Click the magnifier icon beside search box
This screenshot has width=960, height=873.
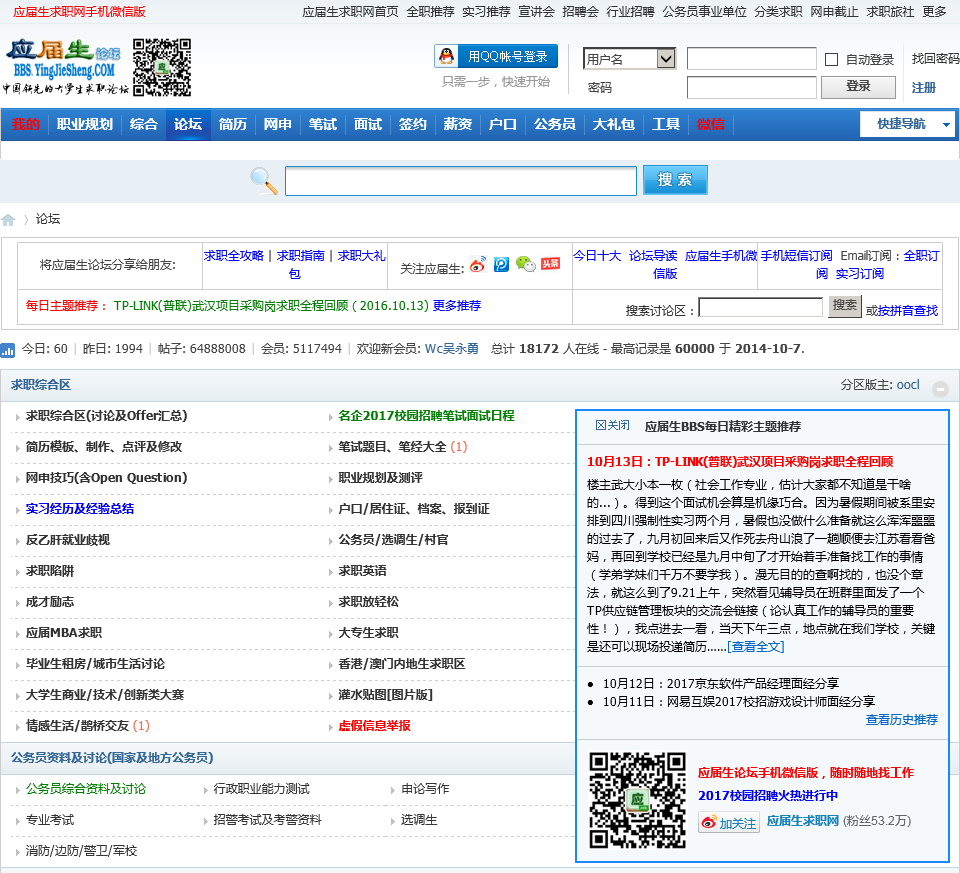click(264, 181)
